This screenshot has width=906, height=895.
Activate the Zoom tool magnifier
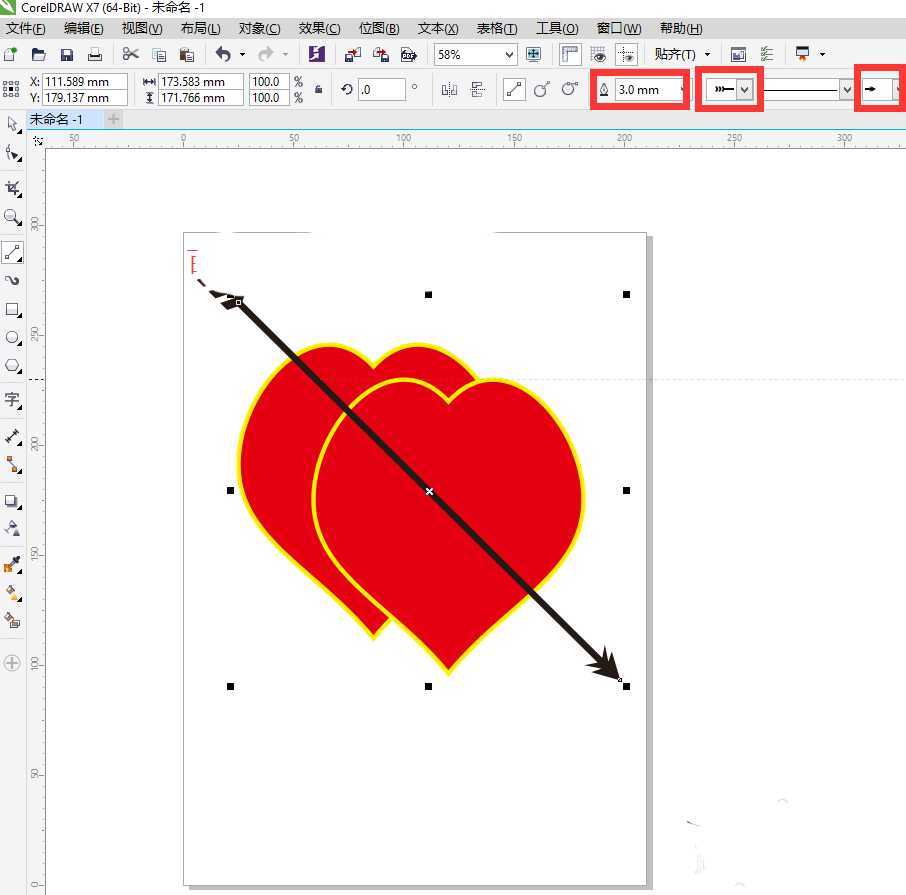[x=12, y=217]
